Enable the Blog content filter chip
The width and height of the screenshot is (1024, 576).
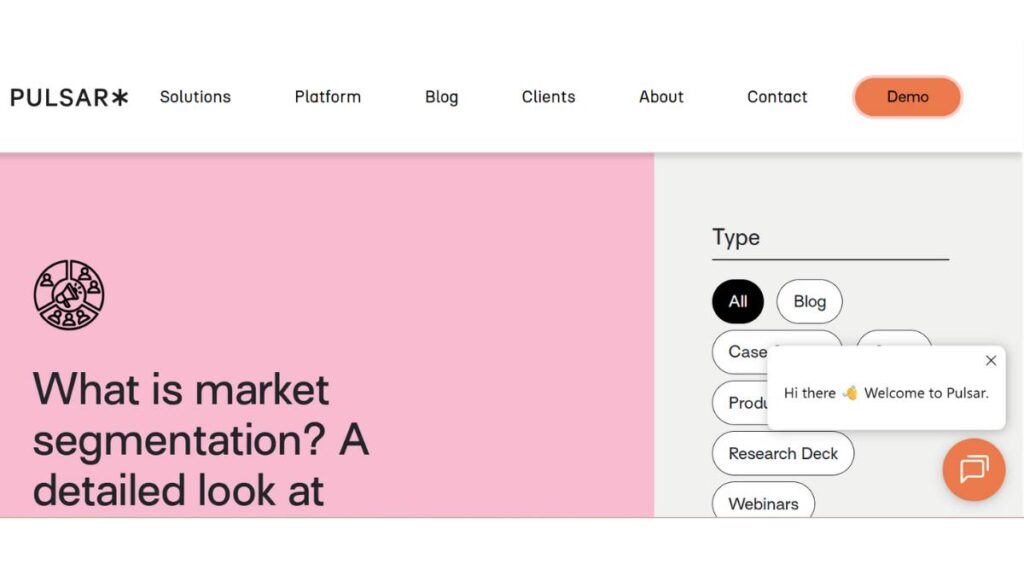pyautogui.click(x=809, y=301)
